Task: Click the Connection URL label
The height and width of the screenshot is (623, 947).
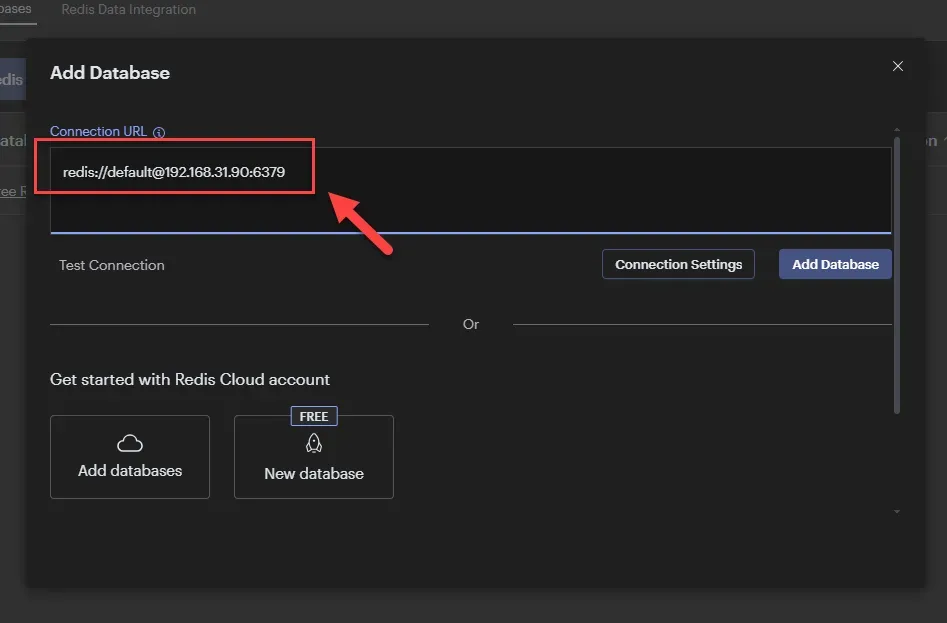Action: pos(98,132)
